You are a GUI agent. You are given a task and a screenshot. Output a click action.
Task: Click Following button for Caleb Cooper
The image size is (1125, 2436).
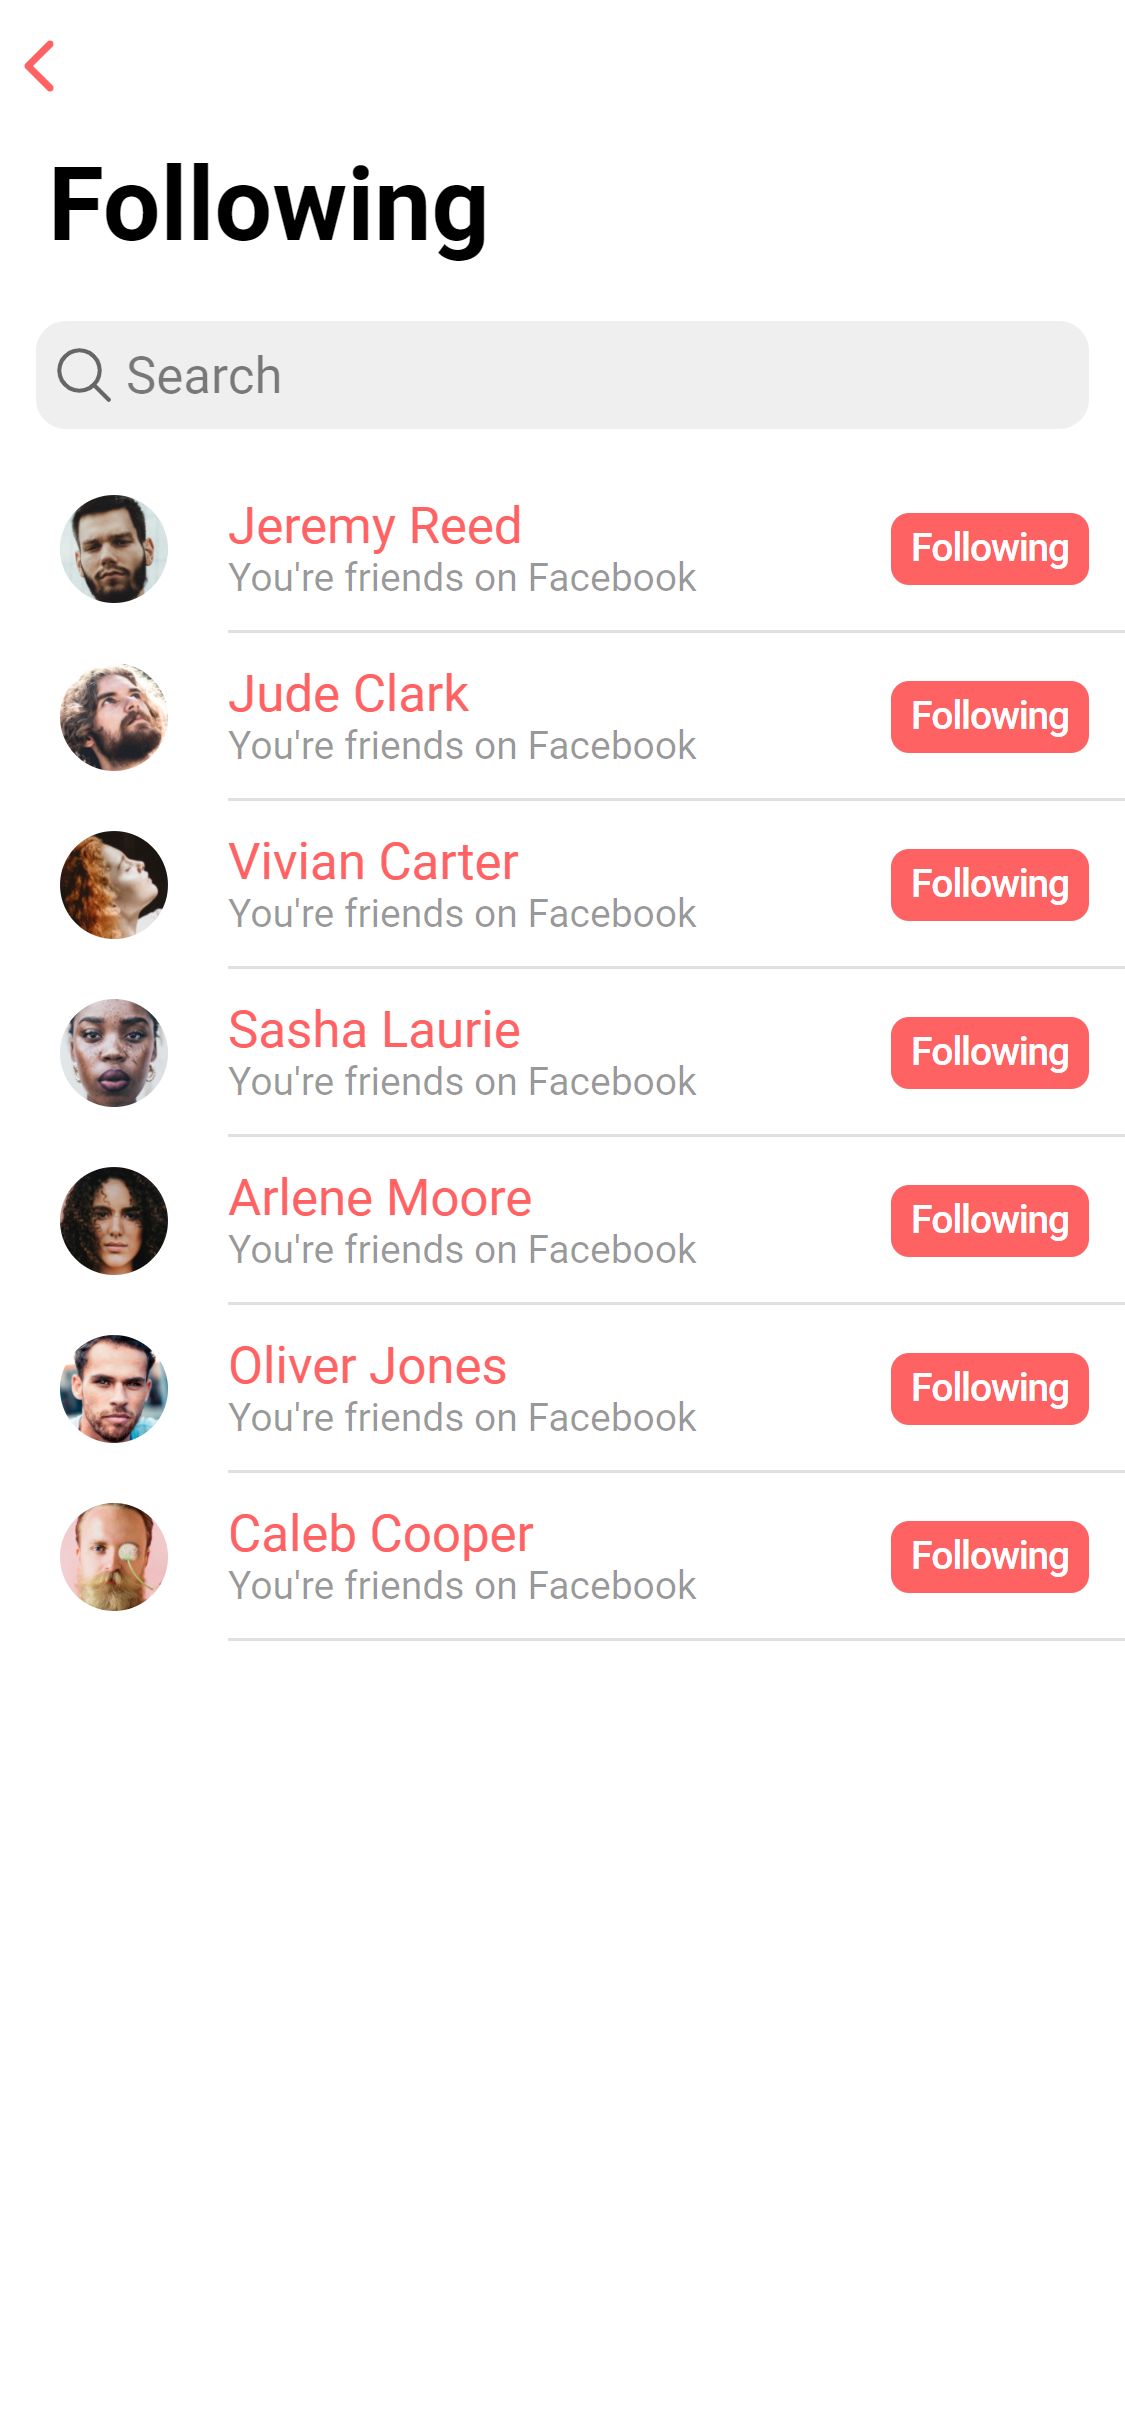[x=990, y=1557]
